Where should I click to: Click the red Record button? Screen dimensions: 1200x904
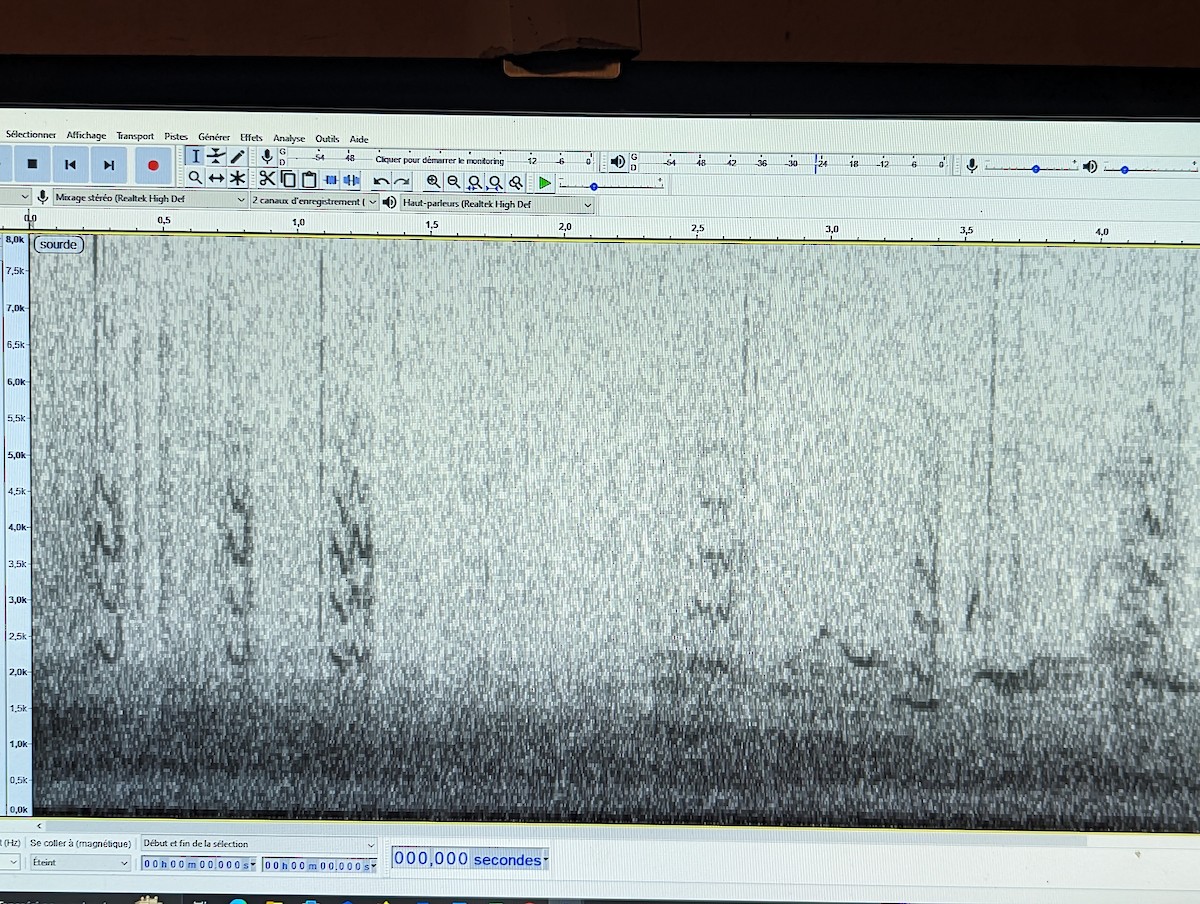[x=152, y=165]
